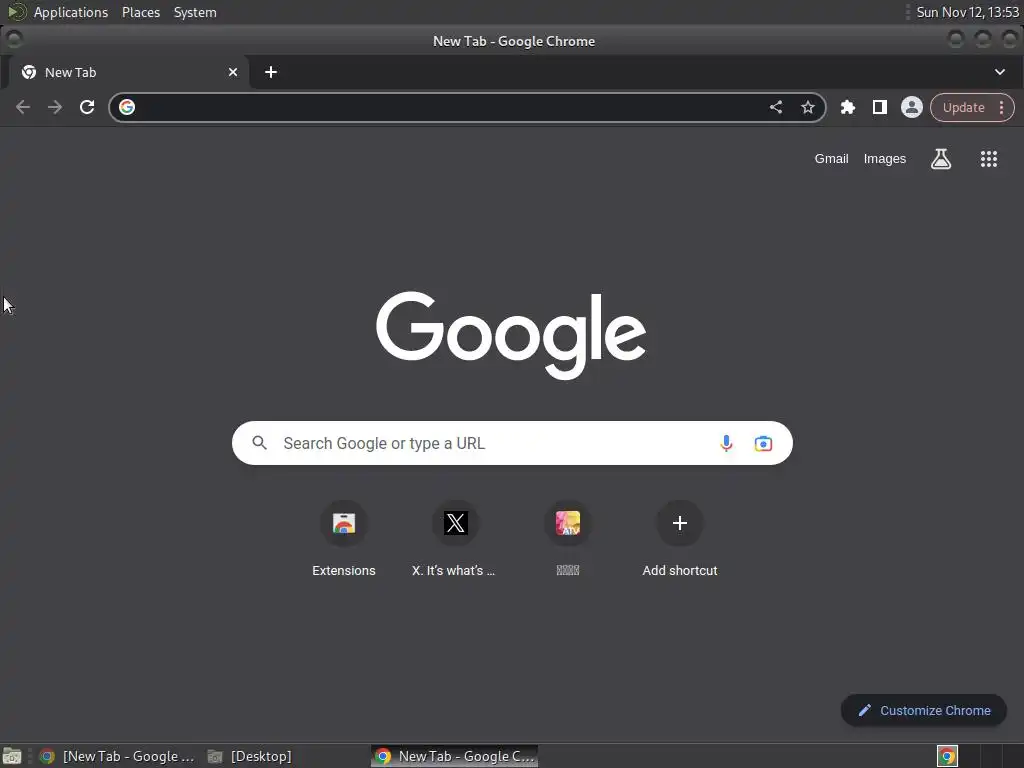1024x768 pixels.
Task: Open the Applications menu
Action: 71,12
